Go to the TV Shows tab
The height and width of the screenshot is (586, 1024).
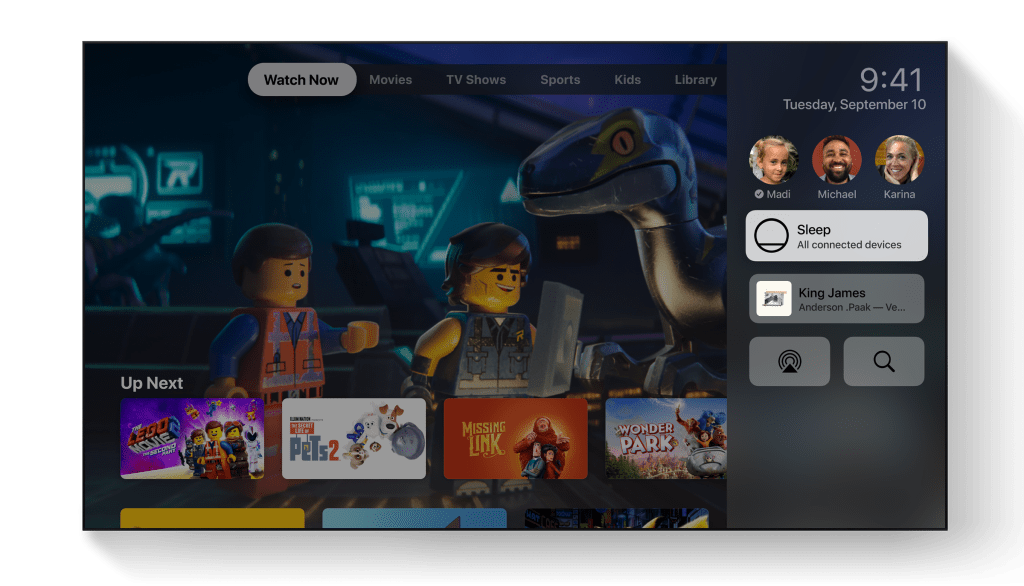pyautogui.click(x=476, y=80)
